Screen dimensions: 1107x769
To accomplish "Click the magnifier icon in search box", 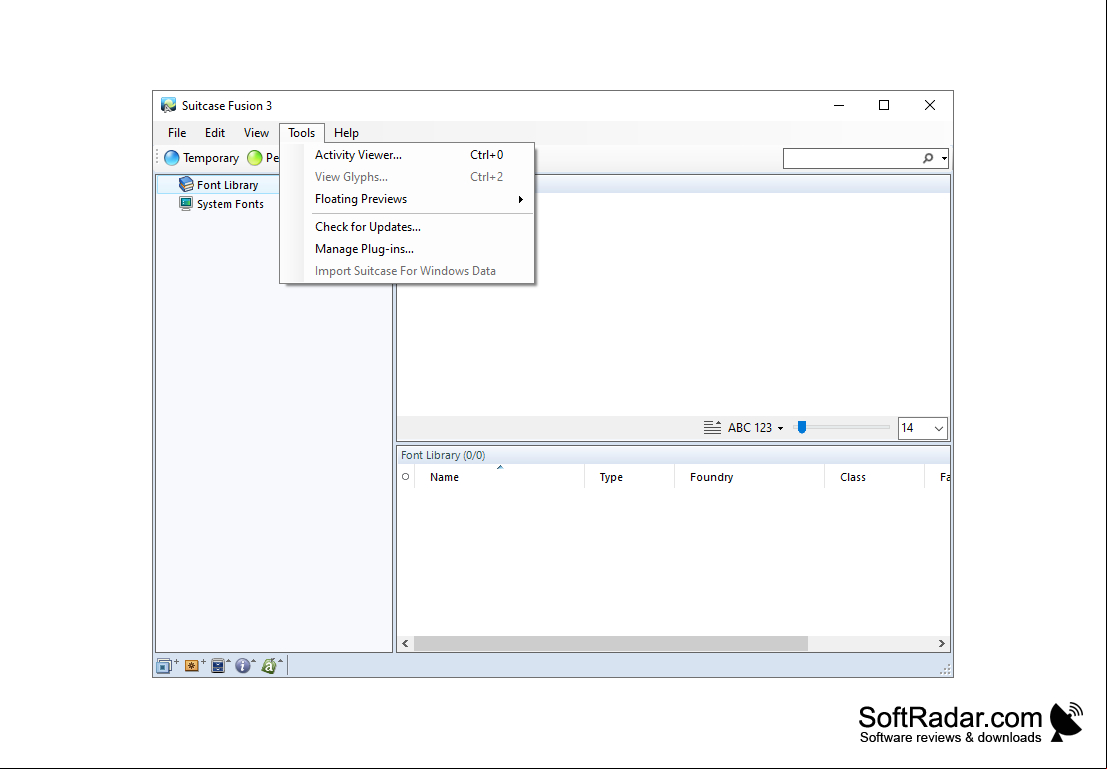I will 928,158.
